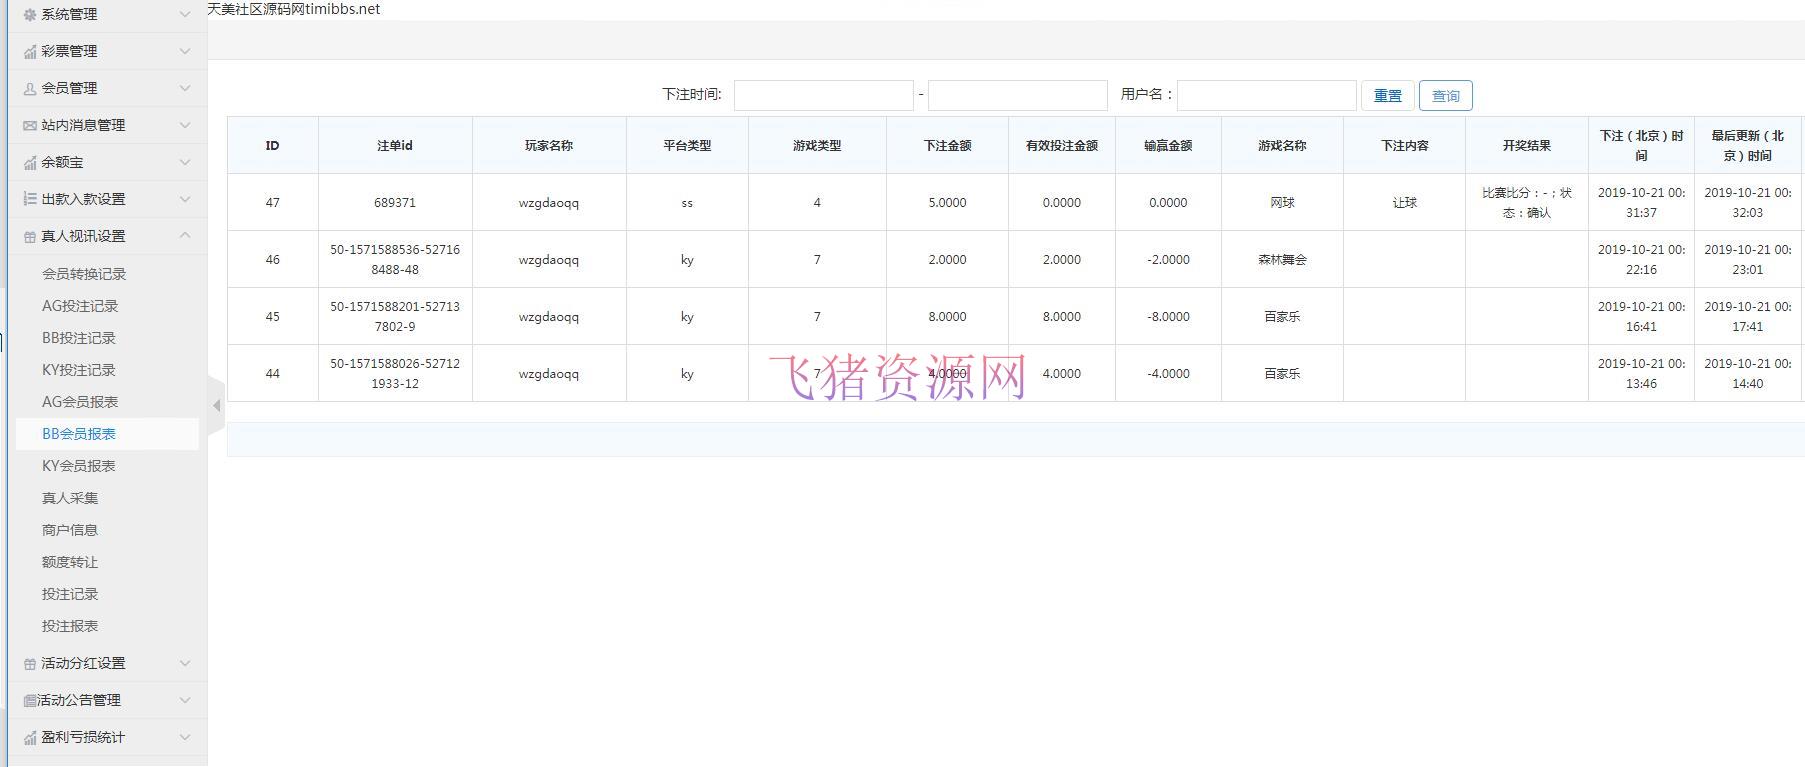Click ID cell 44
This screenshot has height=767, width=1805.
coord(273,373)
